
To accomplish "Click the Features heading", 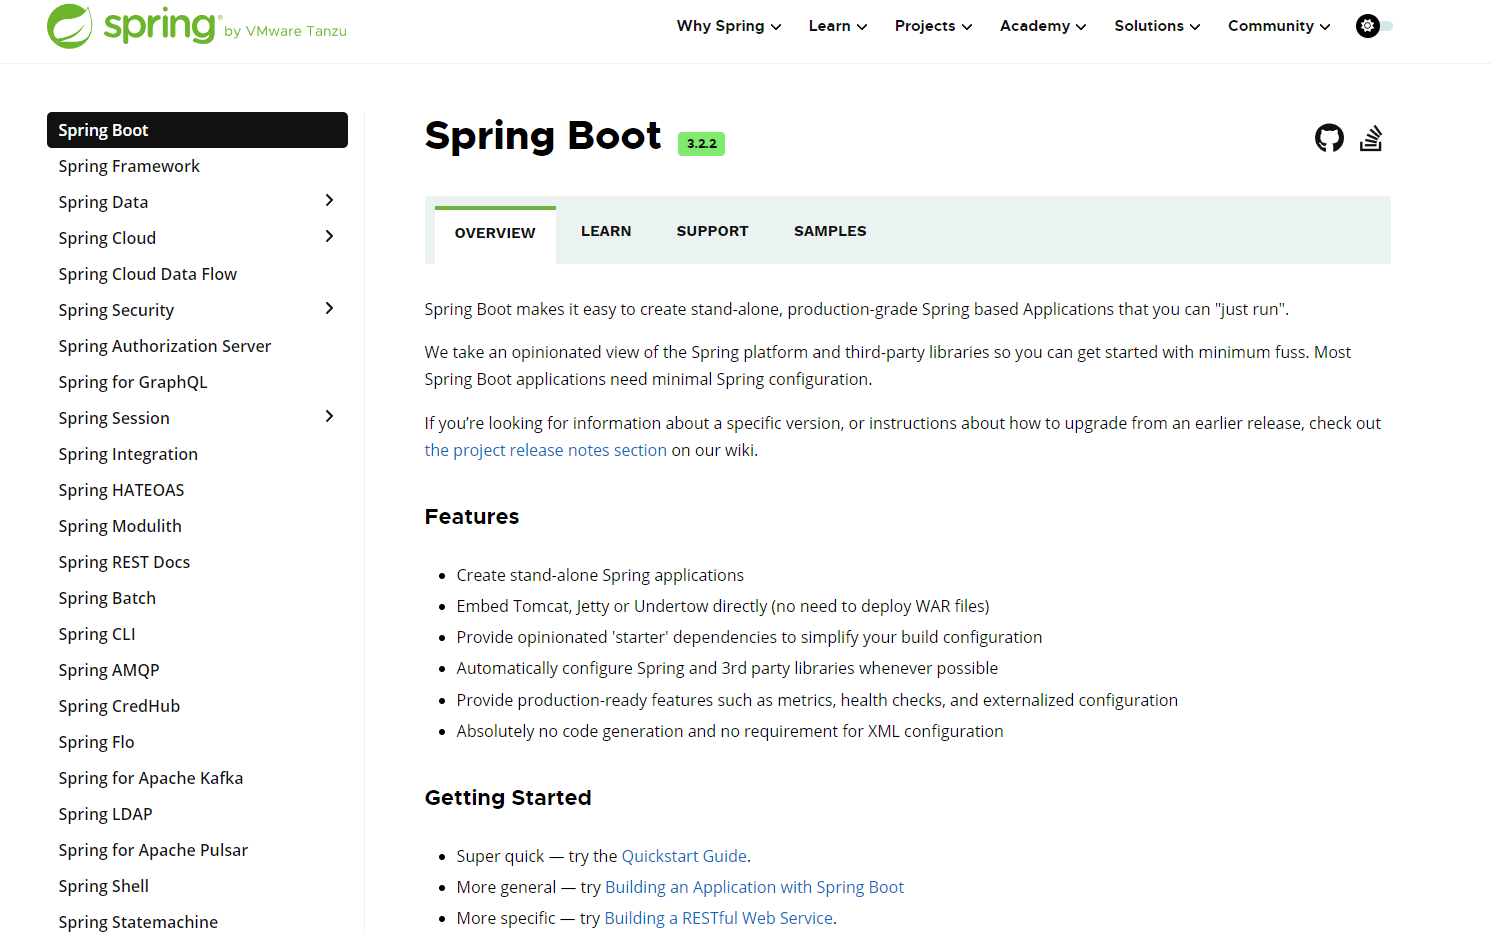I will click(472, 517).
